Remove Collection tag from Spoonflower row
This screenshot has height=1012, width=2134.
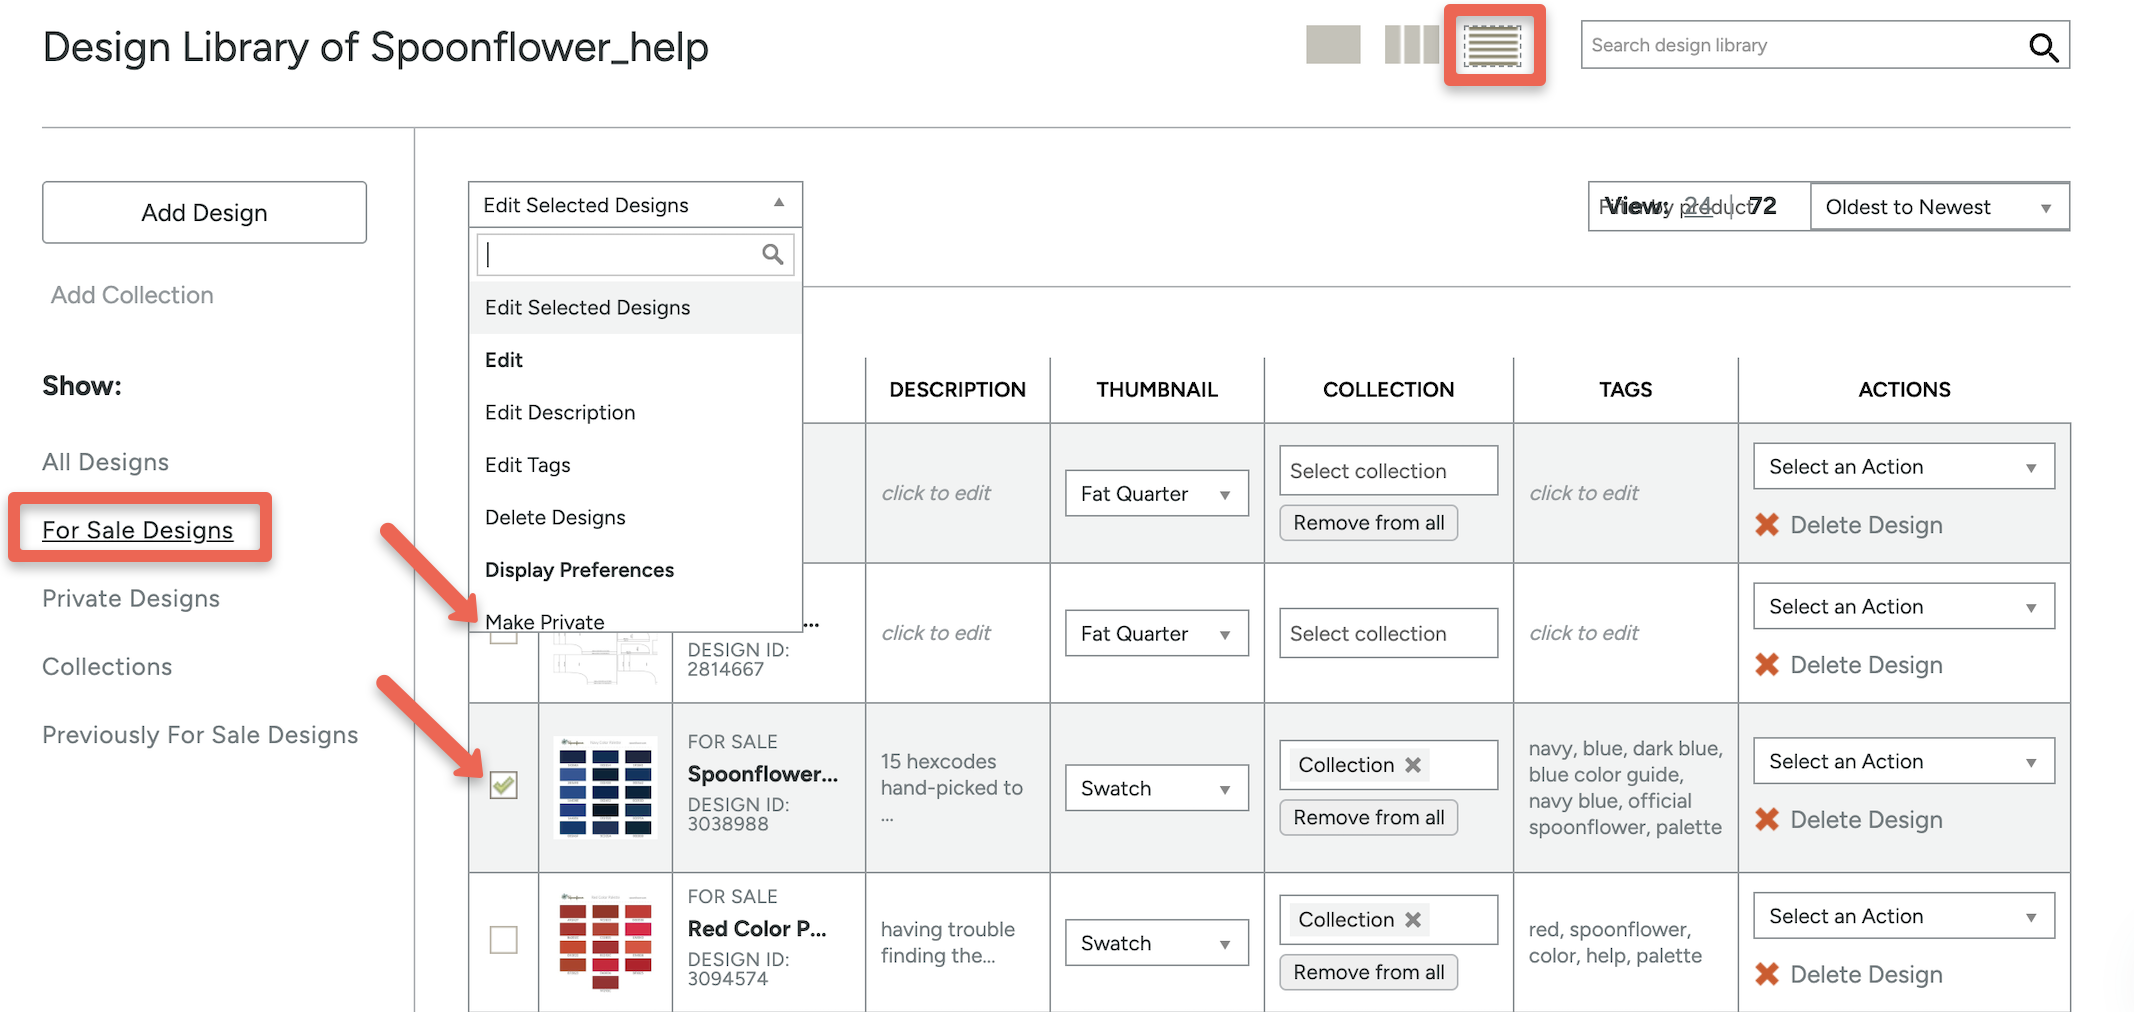pos(1413,765)
